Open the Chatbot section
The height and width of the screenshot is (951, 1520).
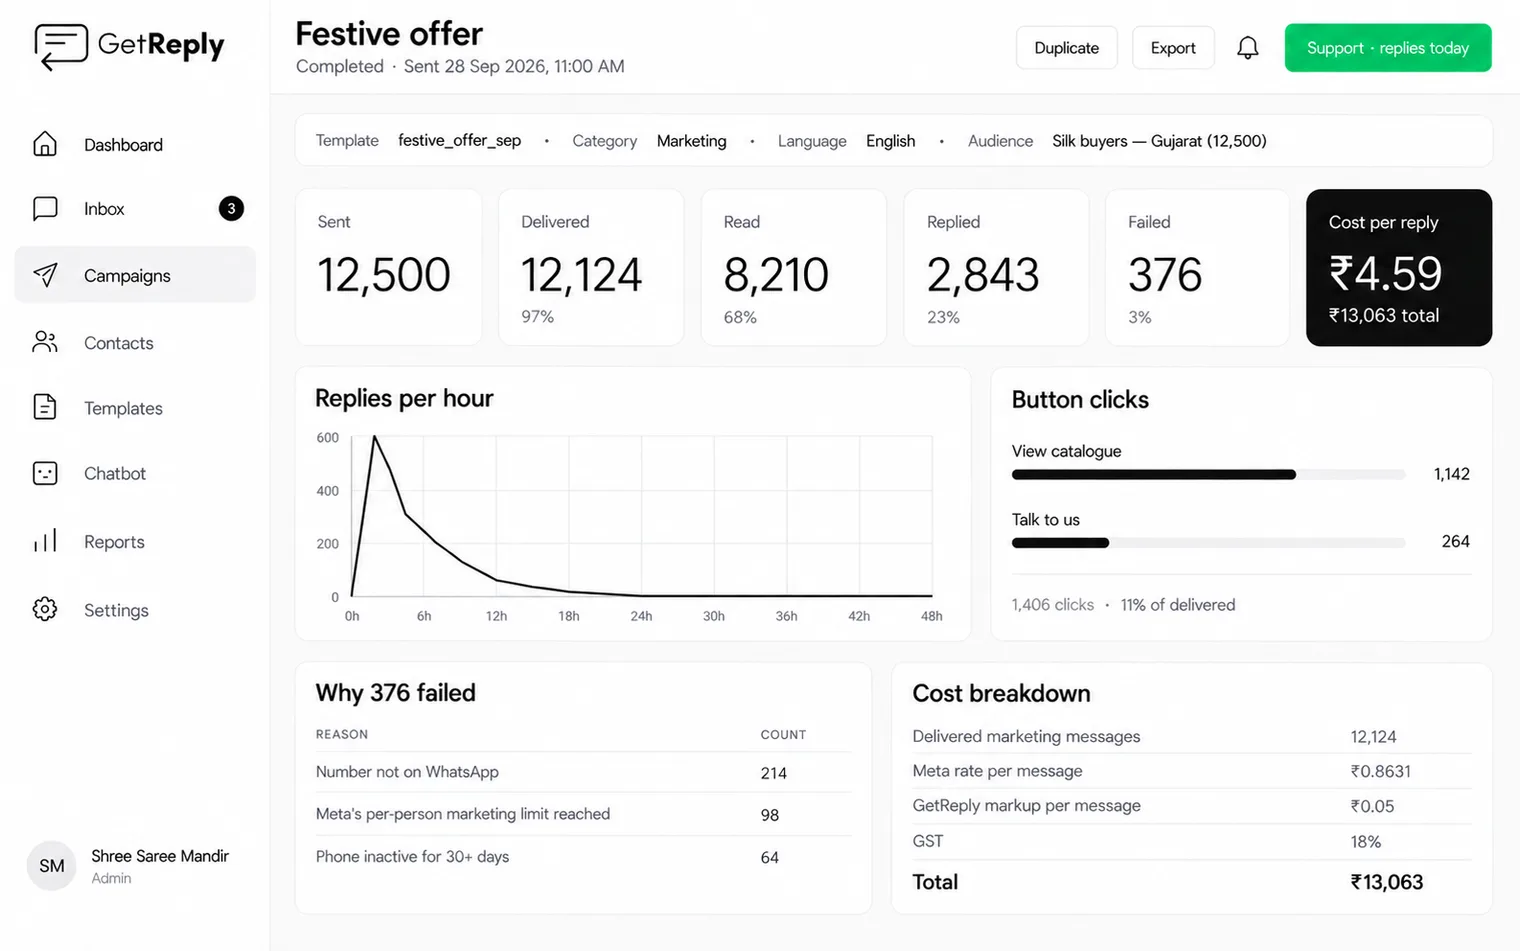135,473
